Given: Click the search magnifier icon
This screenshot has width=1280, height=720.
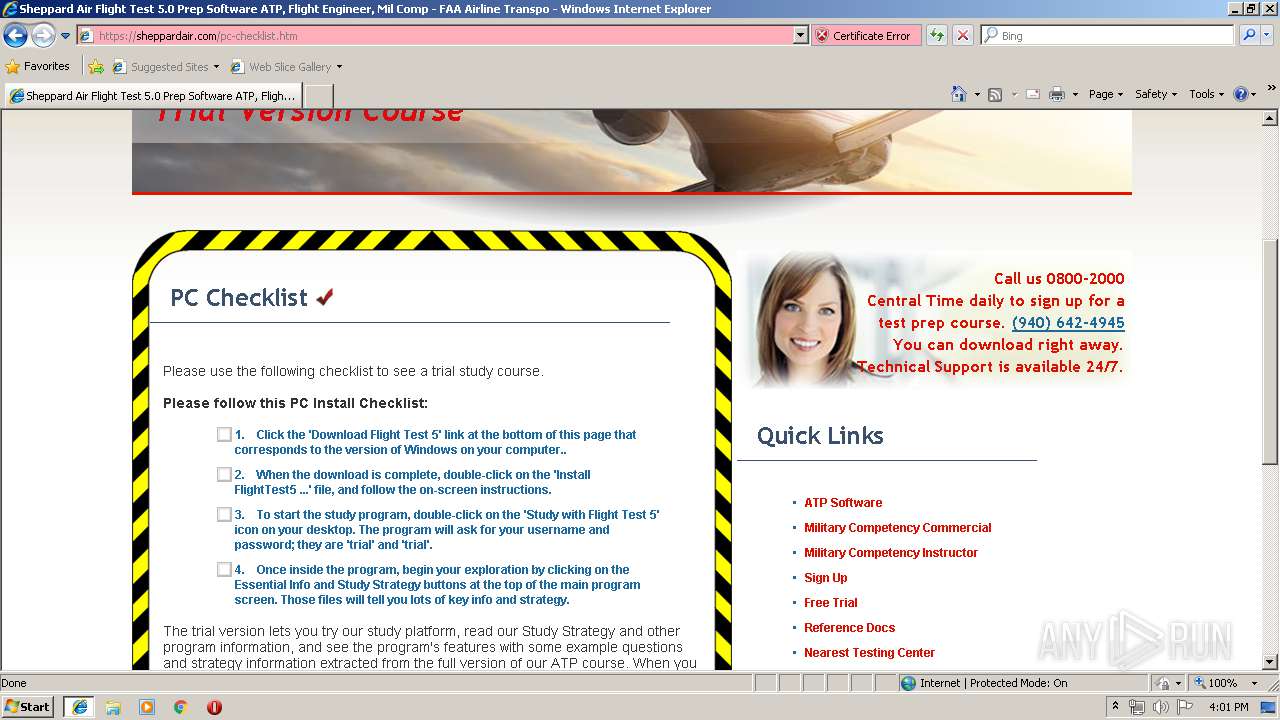Looking at the screenshot, I should click(x=1248, y=36).
